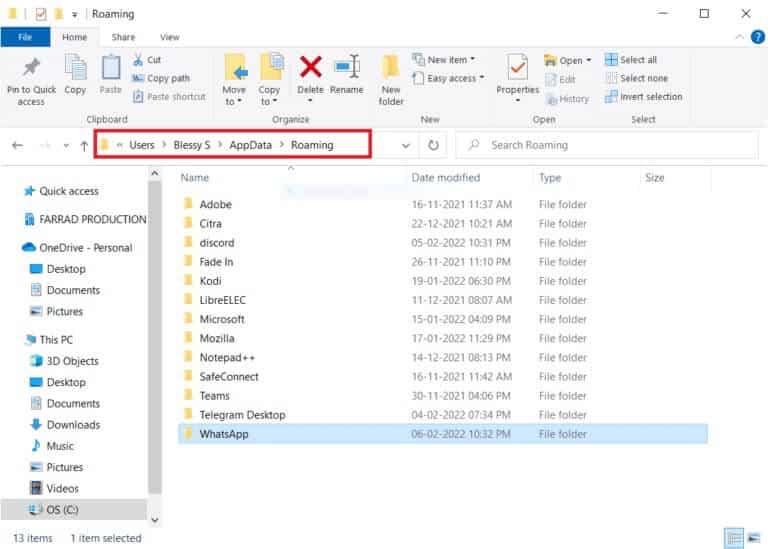Open This PC in the sidebar
This screenshot has height=549, width=768.
49,340
